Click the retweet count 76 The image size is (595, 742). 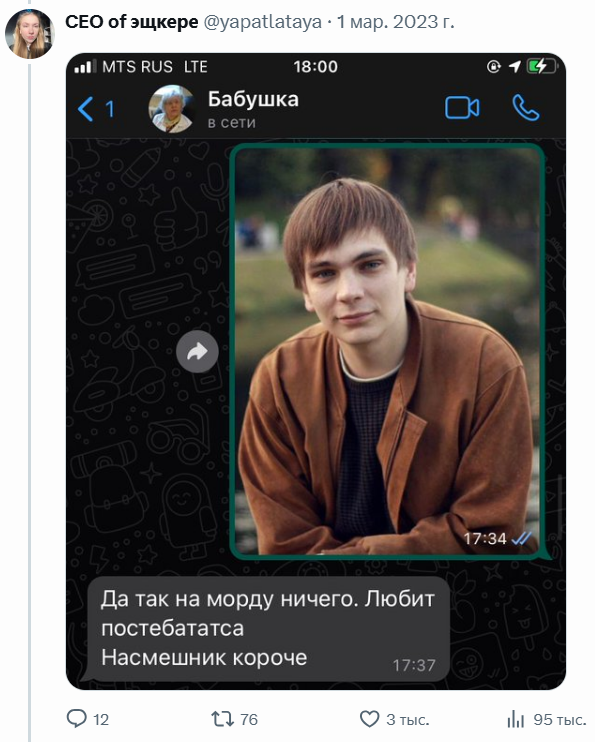249,719
